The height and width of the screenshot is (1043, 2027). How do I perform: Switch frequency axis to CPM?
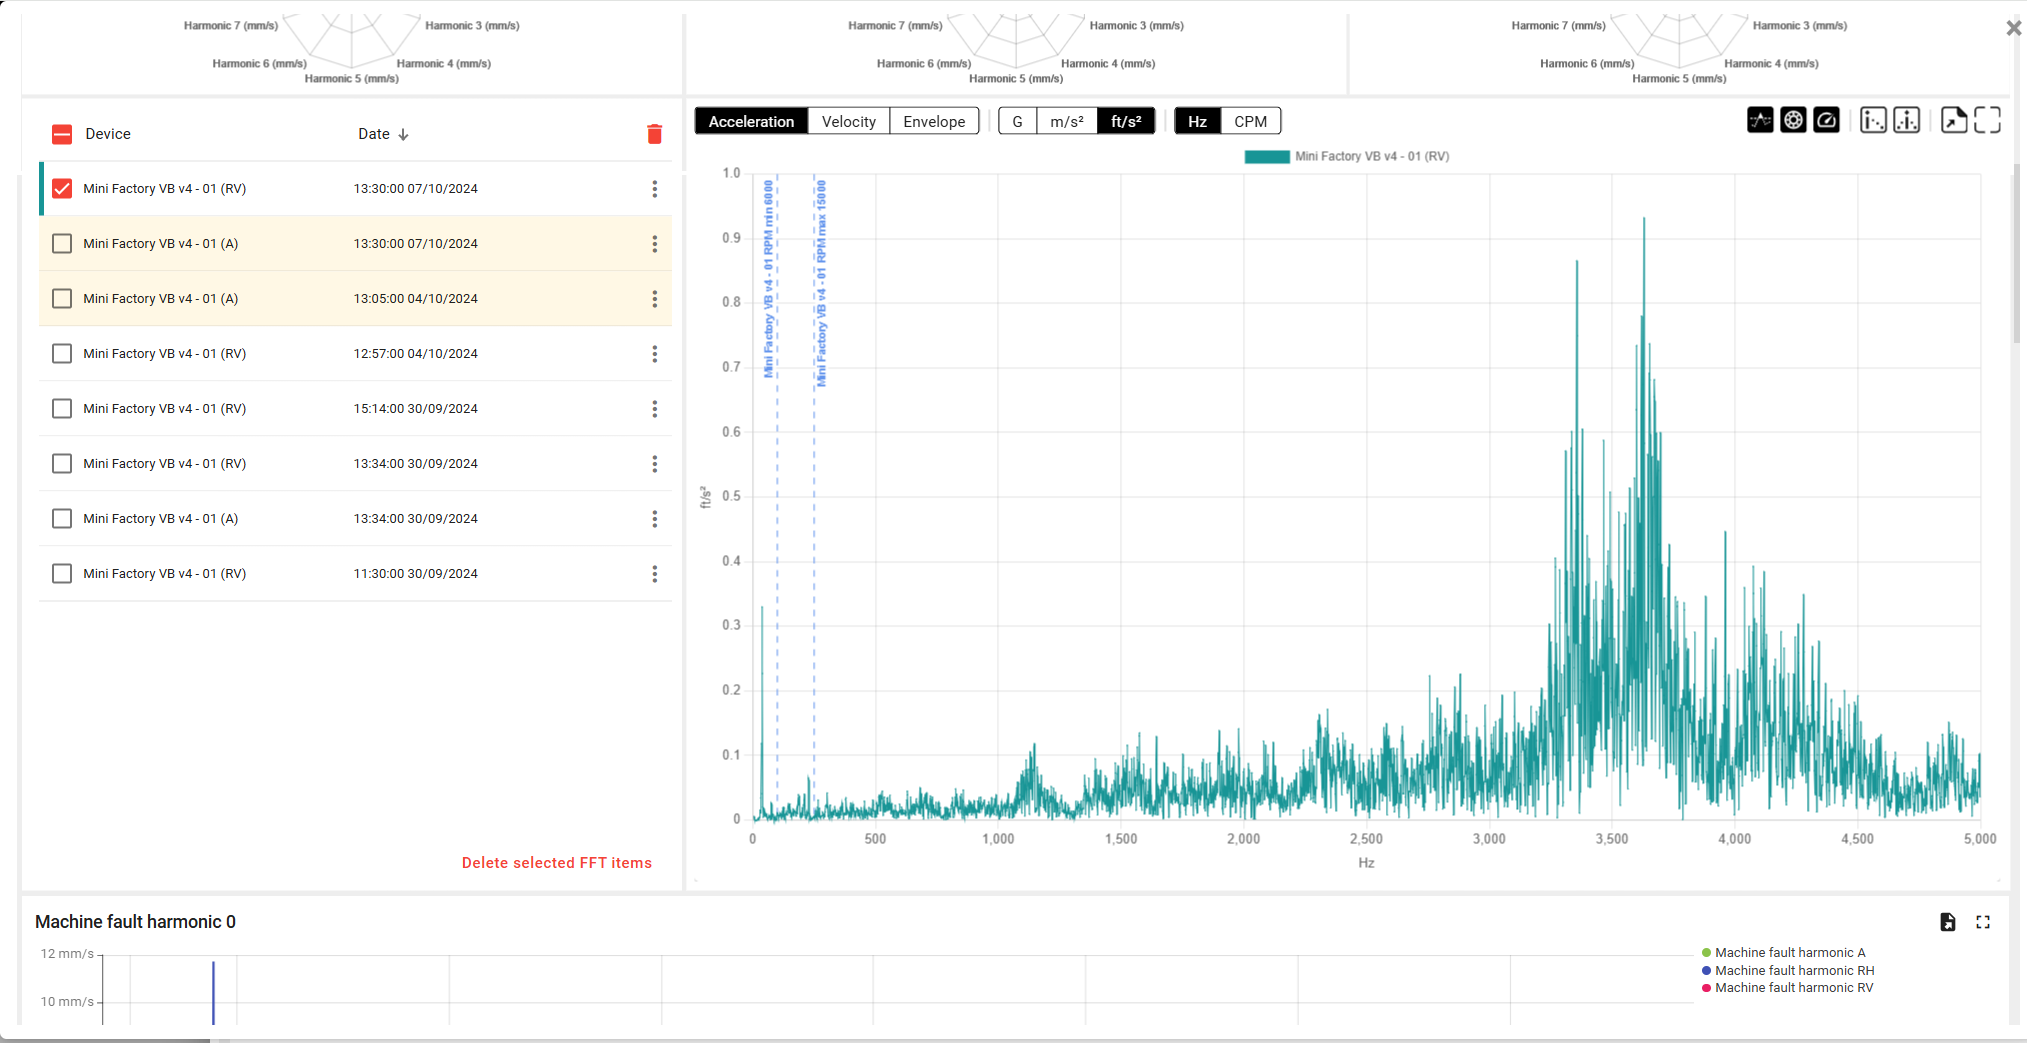coord(1249,122)
